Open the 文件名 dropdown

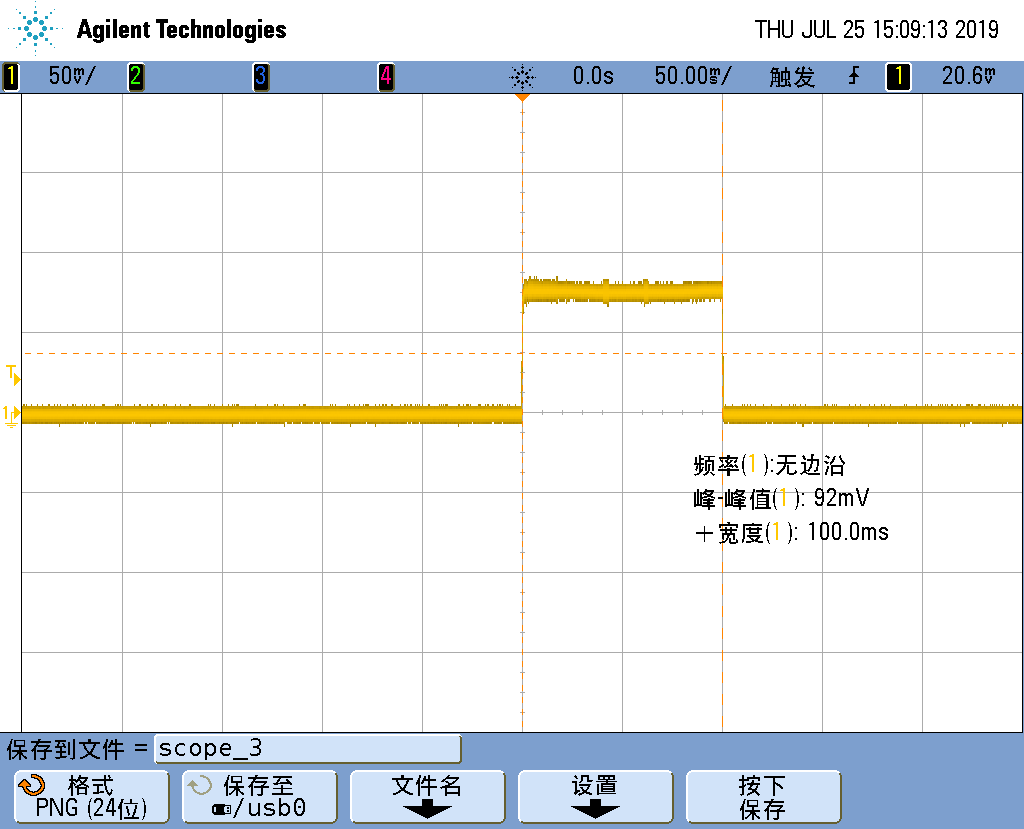[427, 796]
